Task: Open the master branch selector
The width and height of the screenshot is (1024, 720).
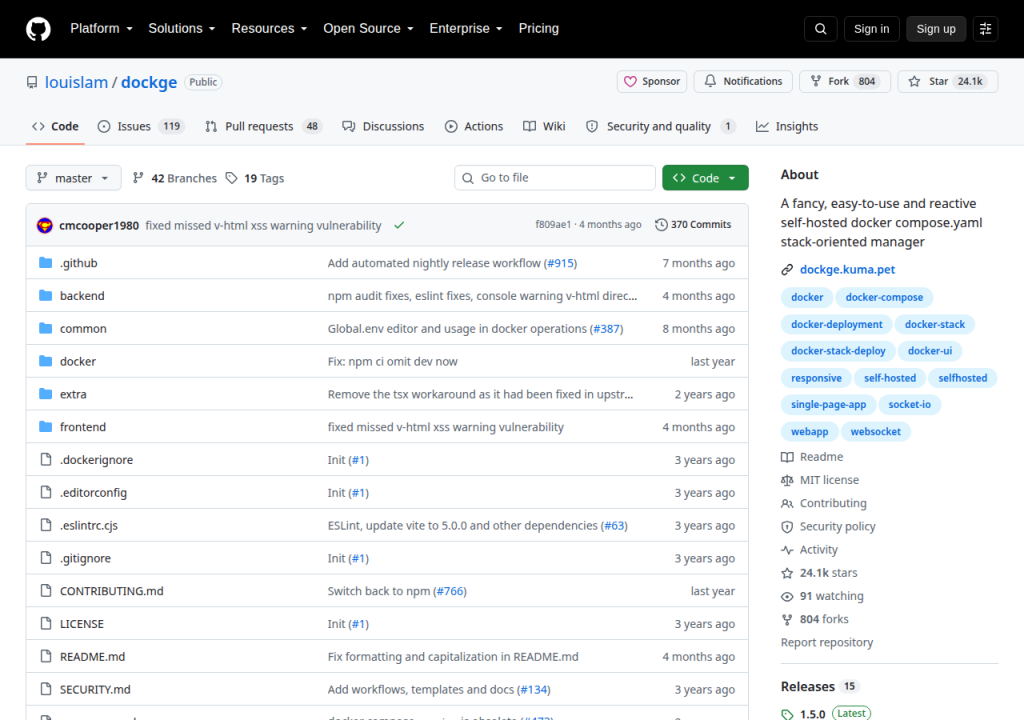Action: click(x=73, y=178)
